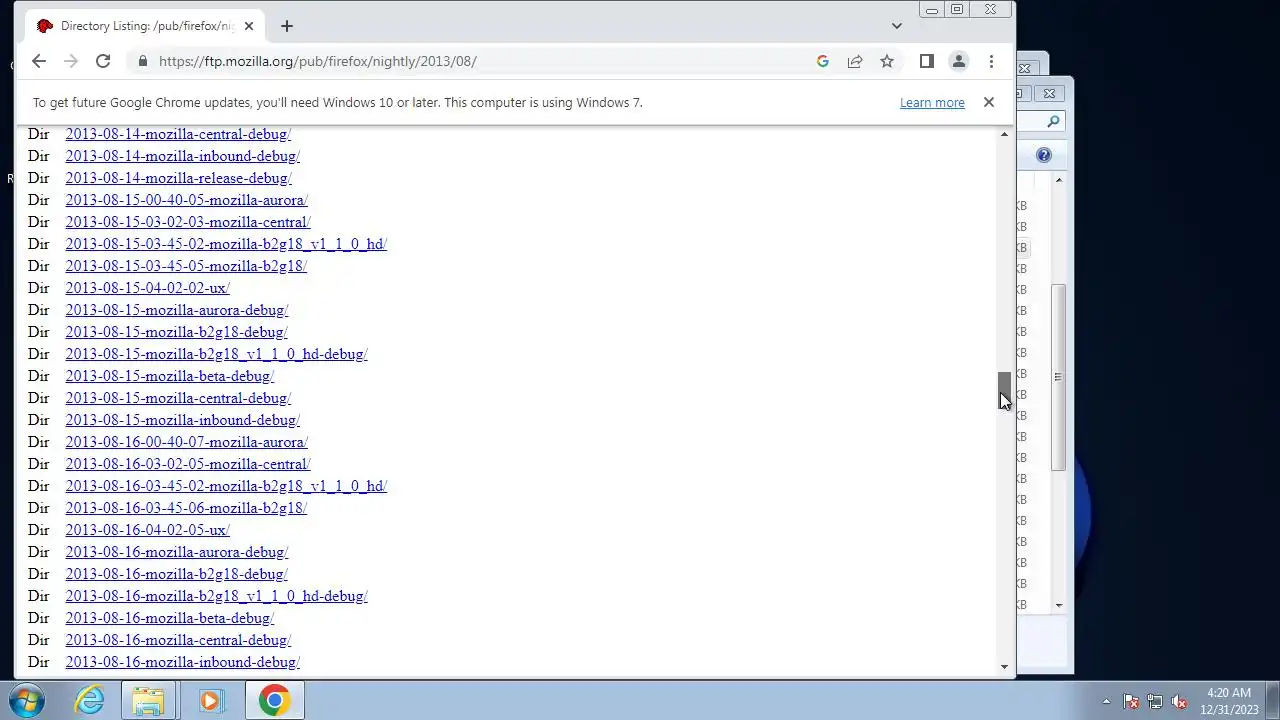Open network status tray icon
Viewport: 1280px width, 720px height.
(1155, 702)
